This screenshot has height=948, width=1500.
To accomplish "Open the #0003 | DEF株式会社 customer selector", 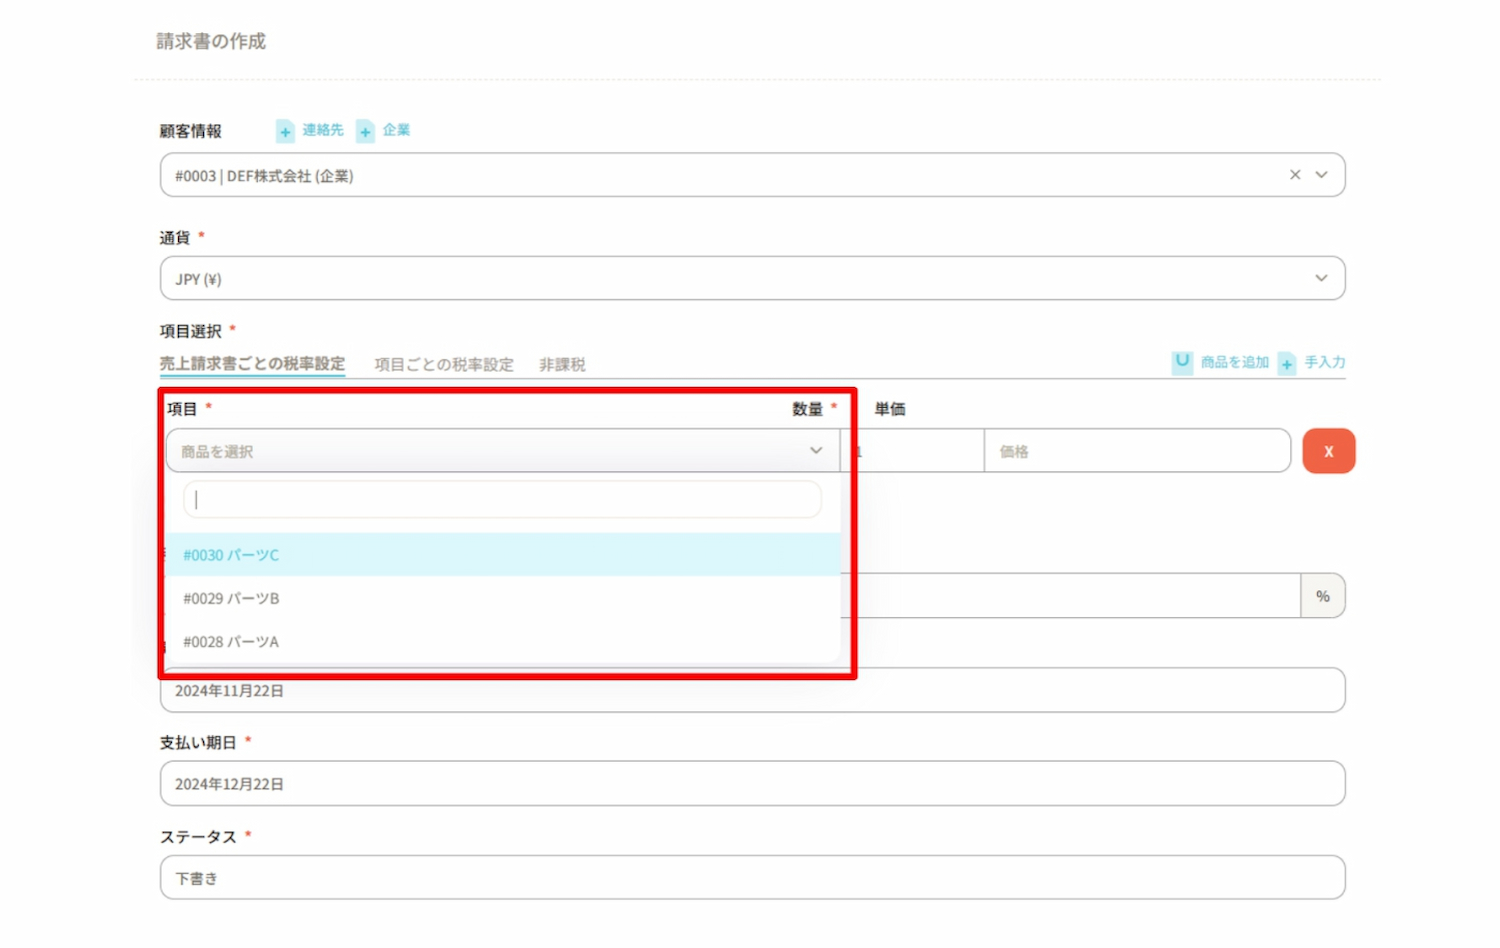I will coord(752,175).
